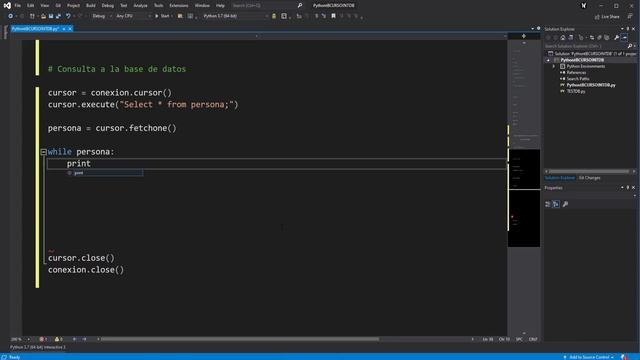Image resolution: width=640 pixels, height=360 pixels.
Task: Click the Open File folder icon
Action: [x=43, y=16]
